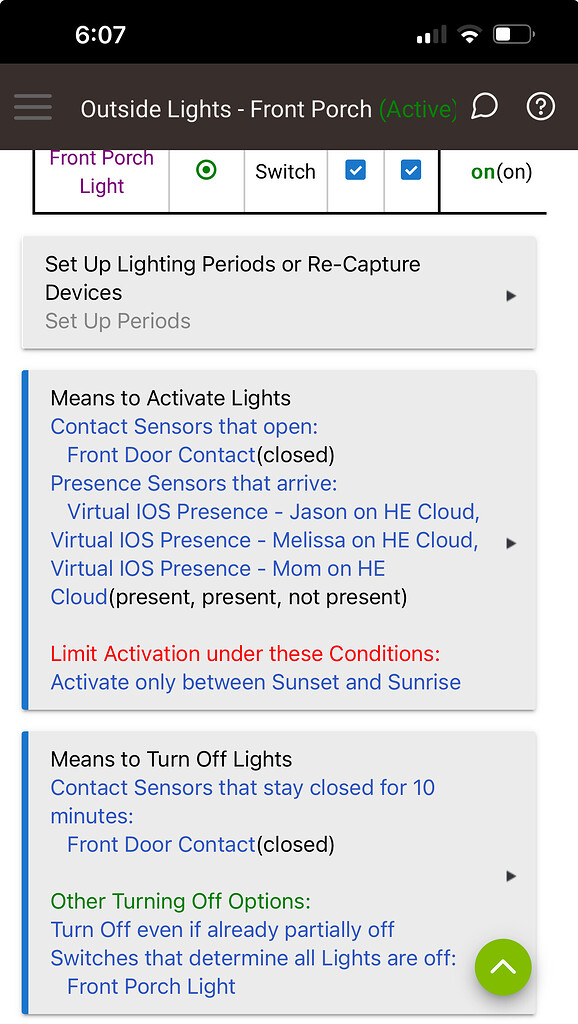Select Virtual IOS Presence - Jason on HE Cloud
Screen dimensions: 578x1024
tap(271, 511)
